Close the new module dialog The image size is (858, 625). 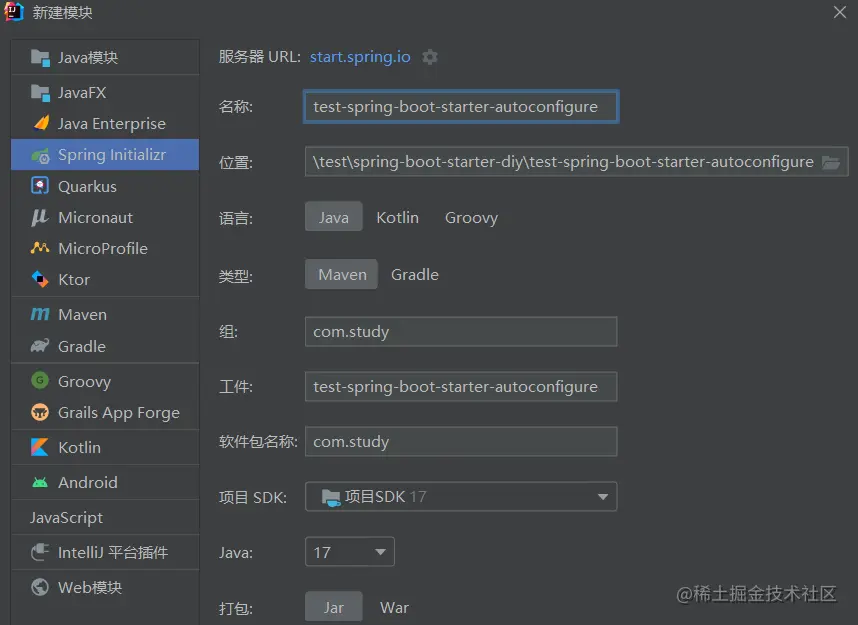[x=840, y=12]
